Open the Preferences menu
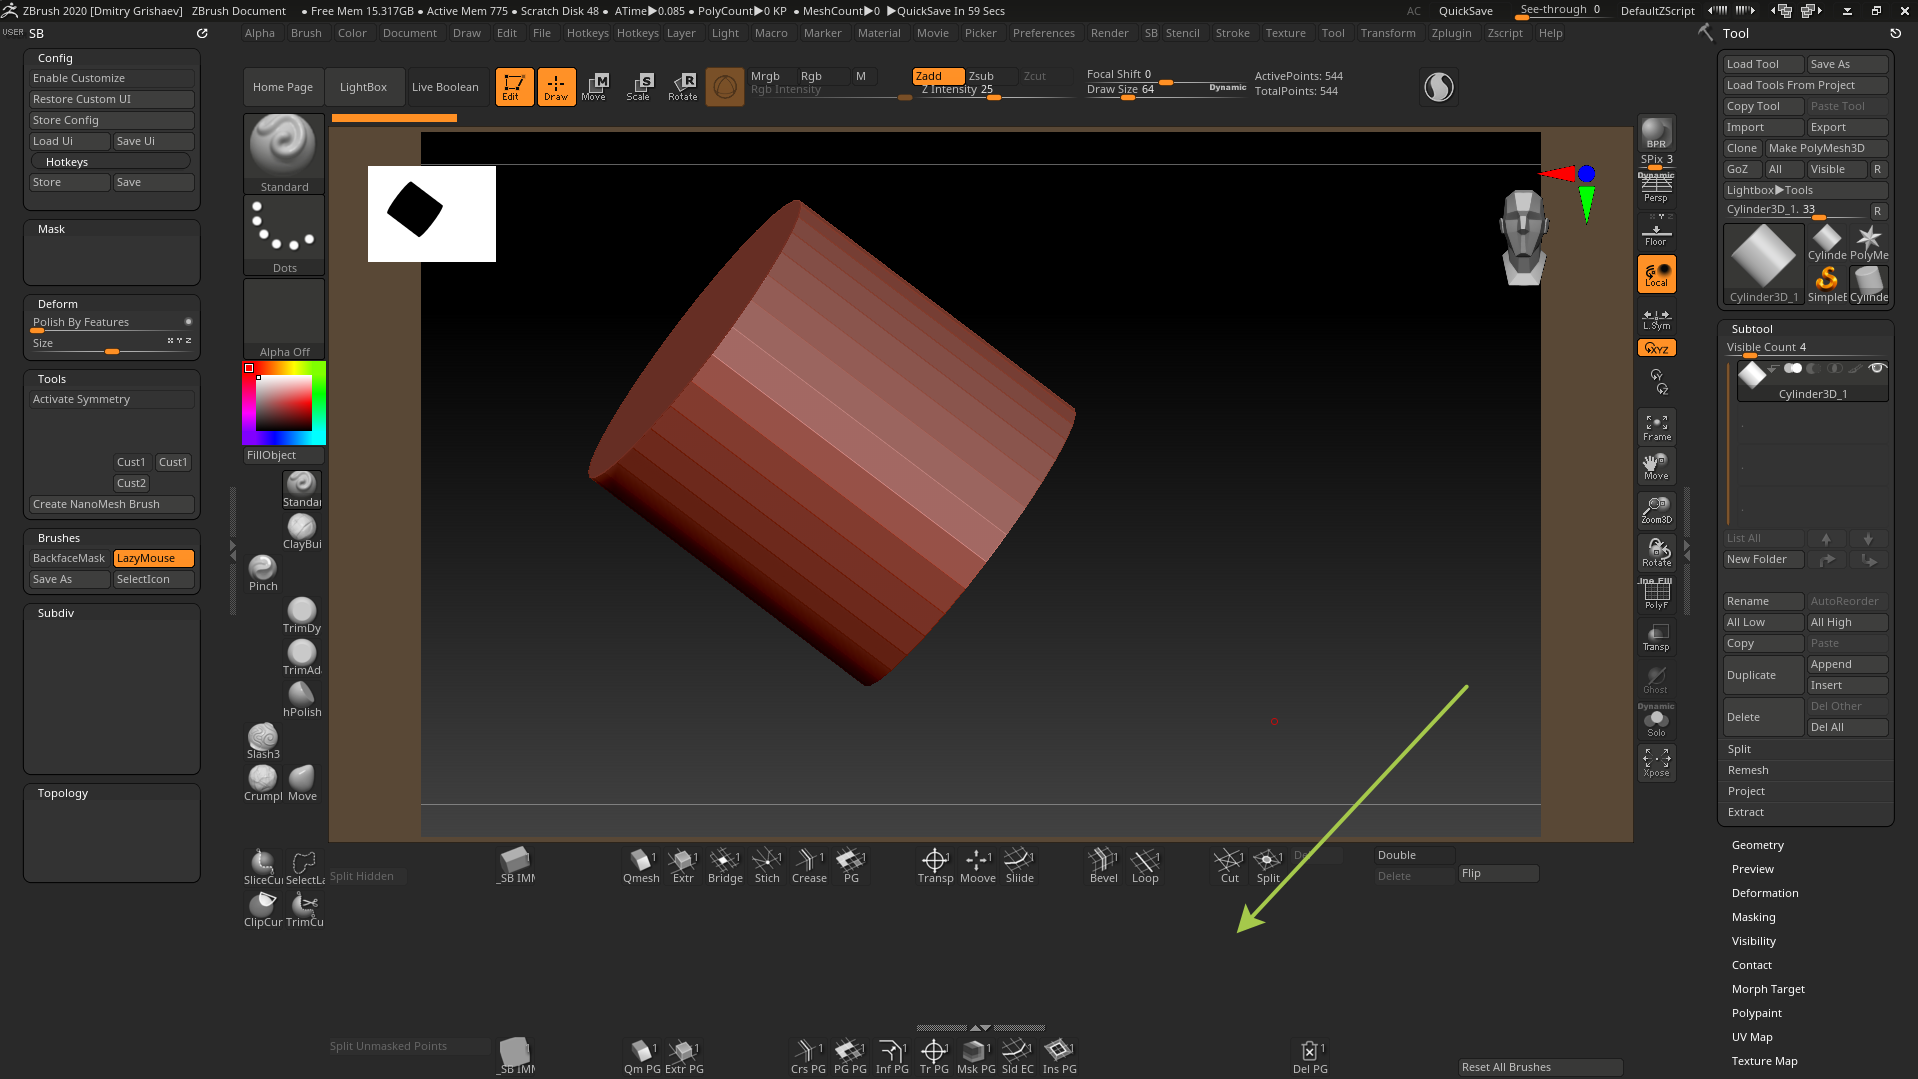The height and width of the screenshot is (1079, 1918). click(1043, 32)
